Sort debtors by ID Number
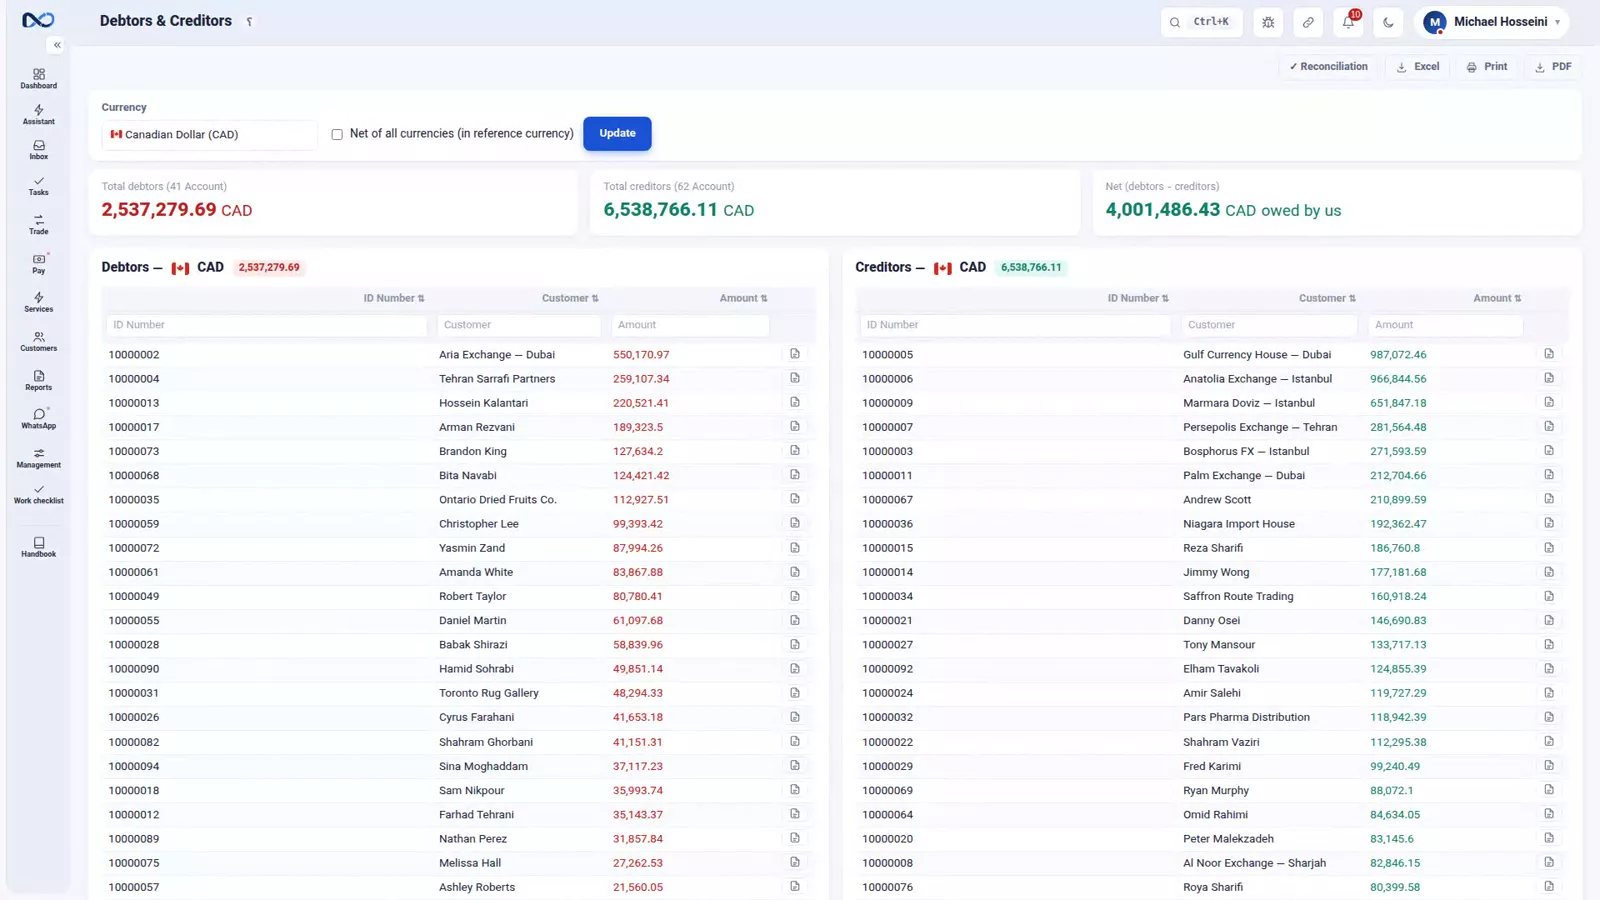 pos(394,298)
